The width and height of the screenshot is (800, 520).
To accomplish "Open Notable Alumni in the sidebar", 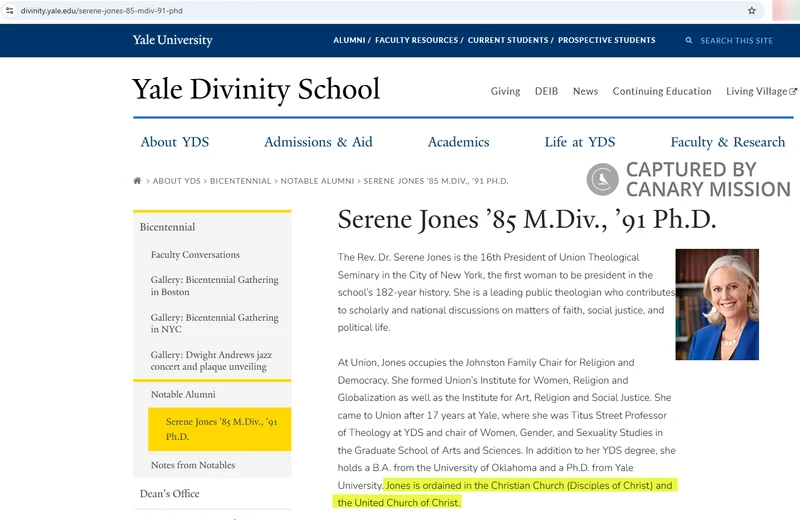I will [183, 394].
